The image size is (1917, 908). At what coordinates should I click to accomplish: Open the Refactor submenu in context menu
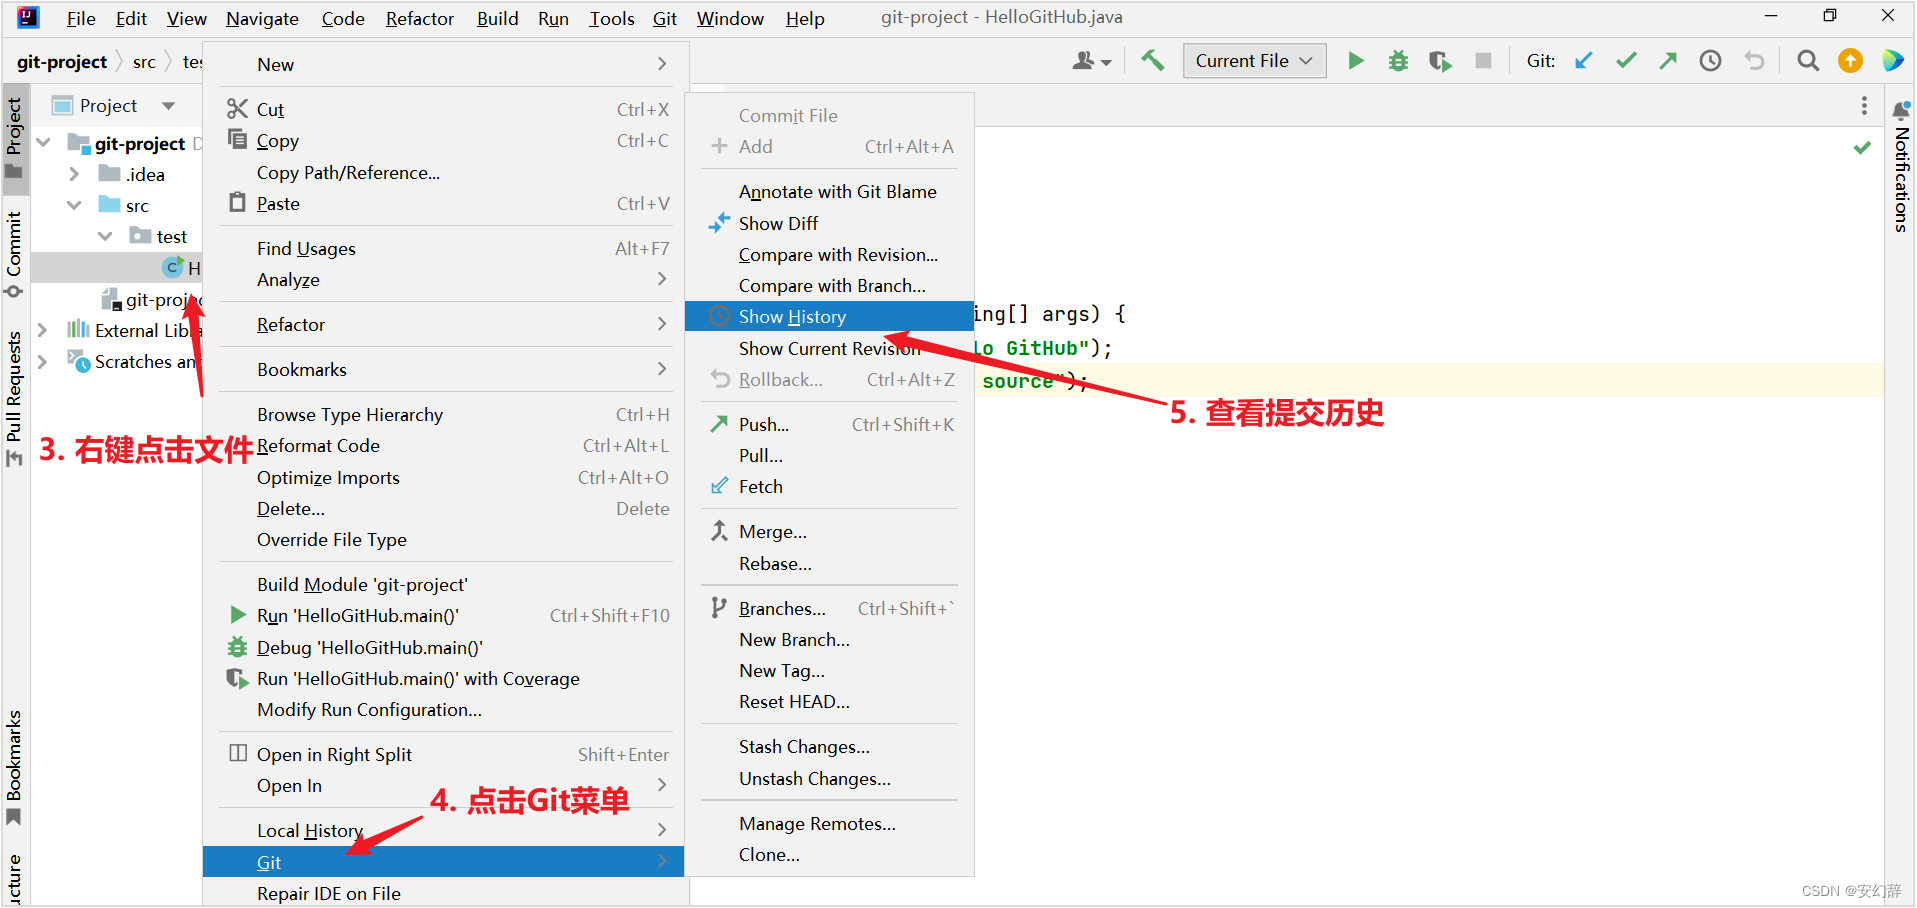click(x=446, y=324)
